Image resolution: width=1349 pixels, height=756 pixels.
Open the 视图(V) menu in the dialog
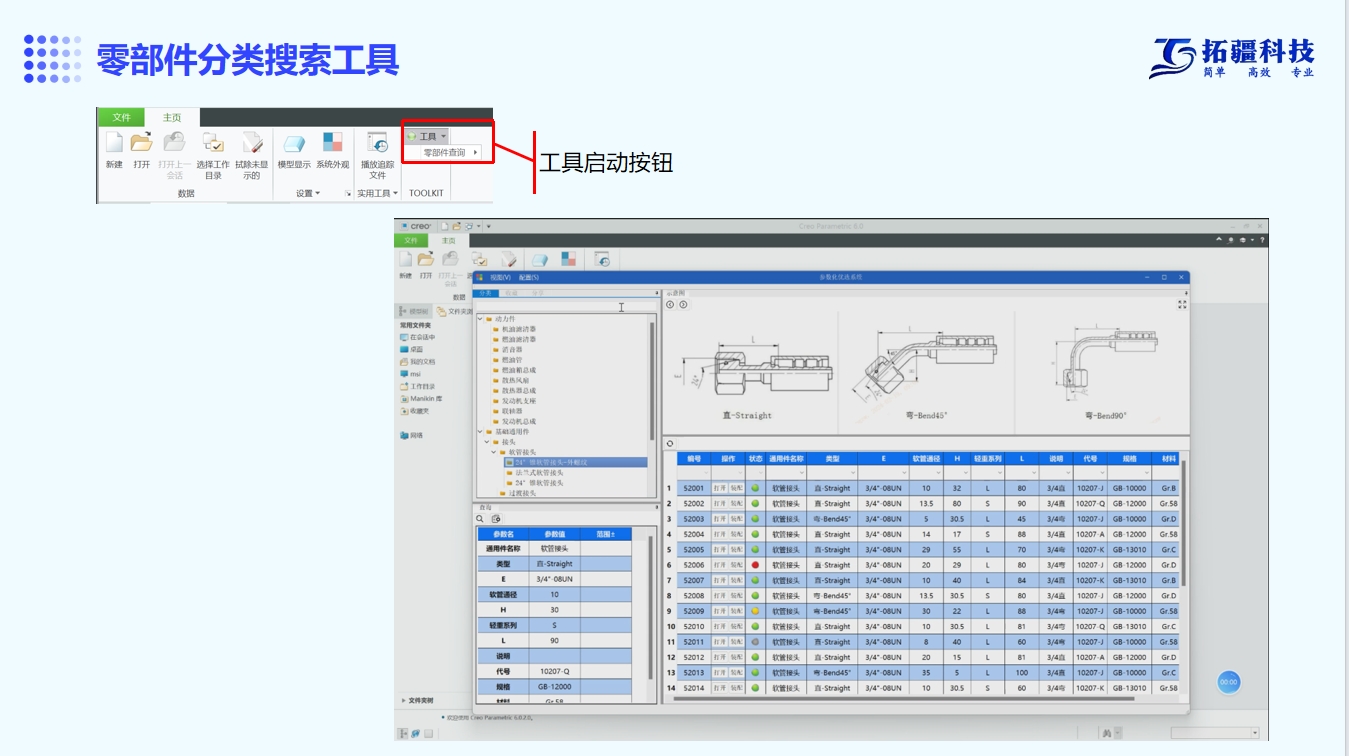pos(500,277)
